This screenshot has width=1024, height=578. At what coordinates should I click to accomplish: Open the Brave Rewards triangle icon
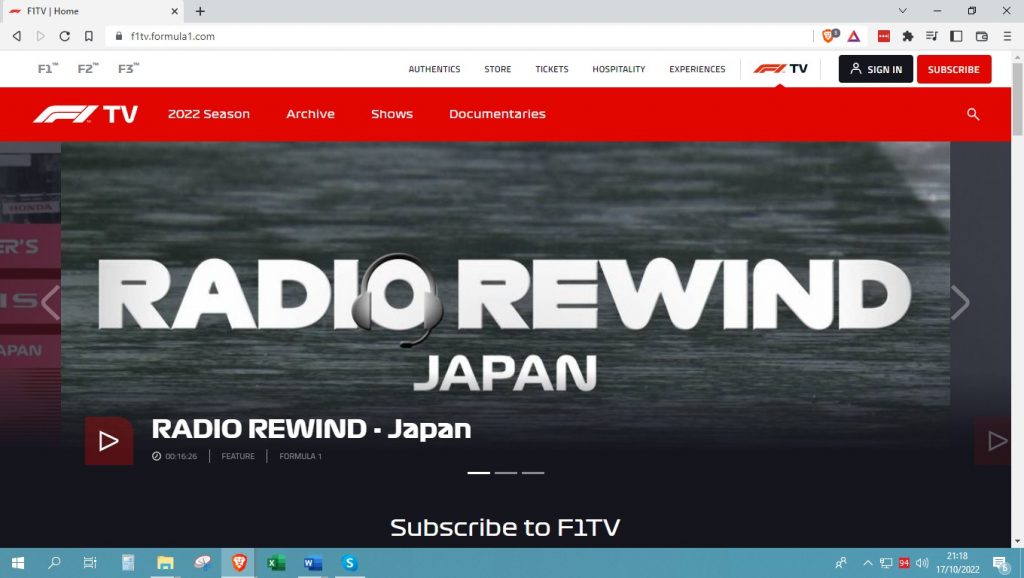tap(854, 35)
